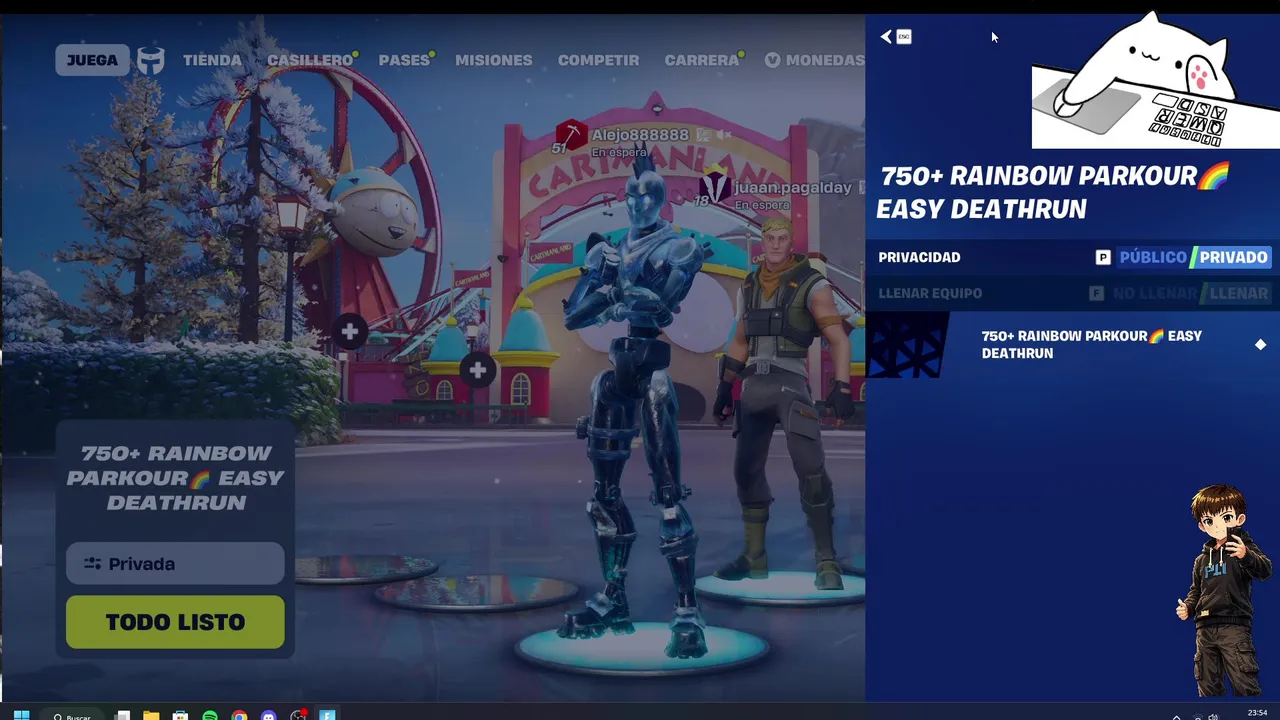Viewport: 1280px width, 720px height.
Task: Click the taskbar clock 23:54
Action: coord(1258,714)
